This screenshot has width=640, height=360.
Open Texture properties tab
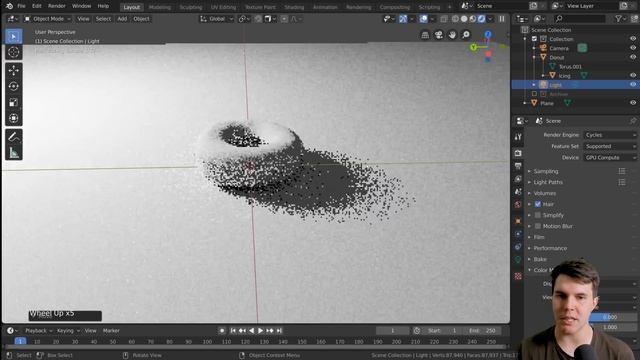(x=518, y=276)
